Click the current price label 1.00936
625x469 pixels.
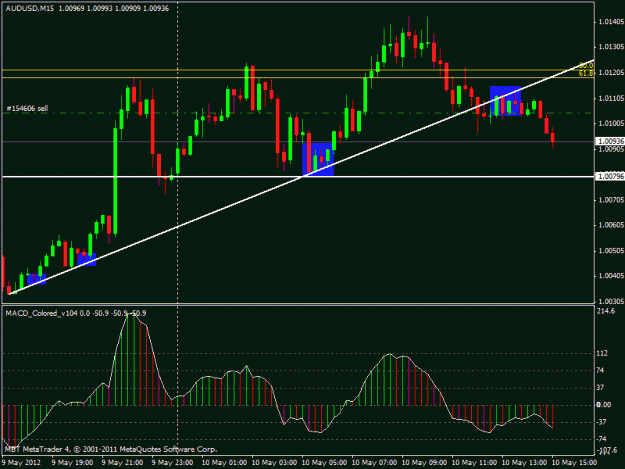pos(609,141)
